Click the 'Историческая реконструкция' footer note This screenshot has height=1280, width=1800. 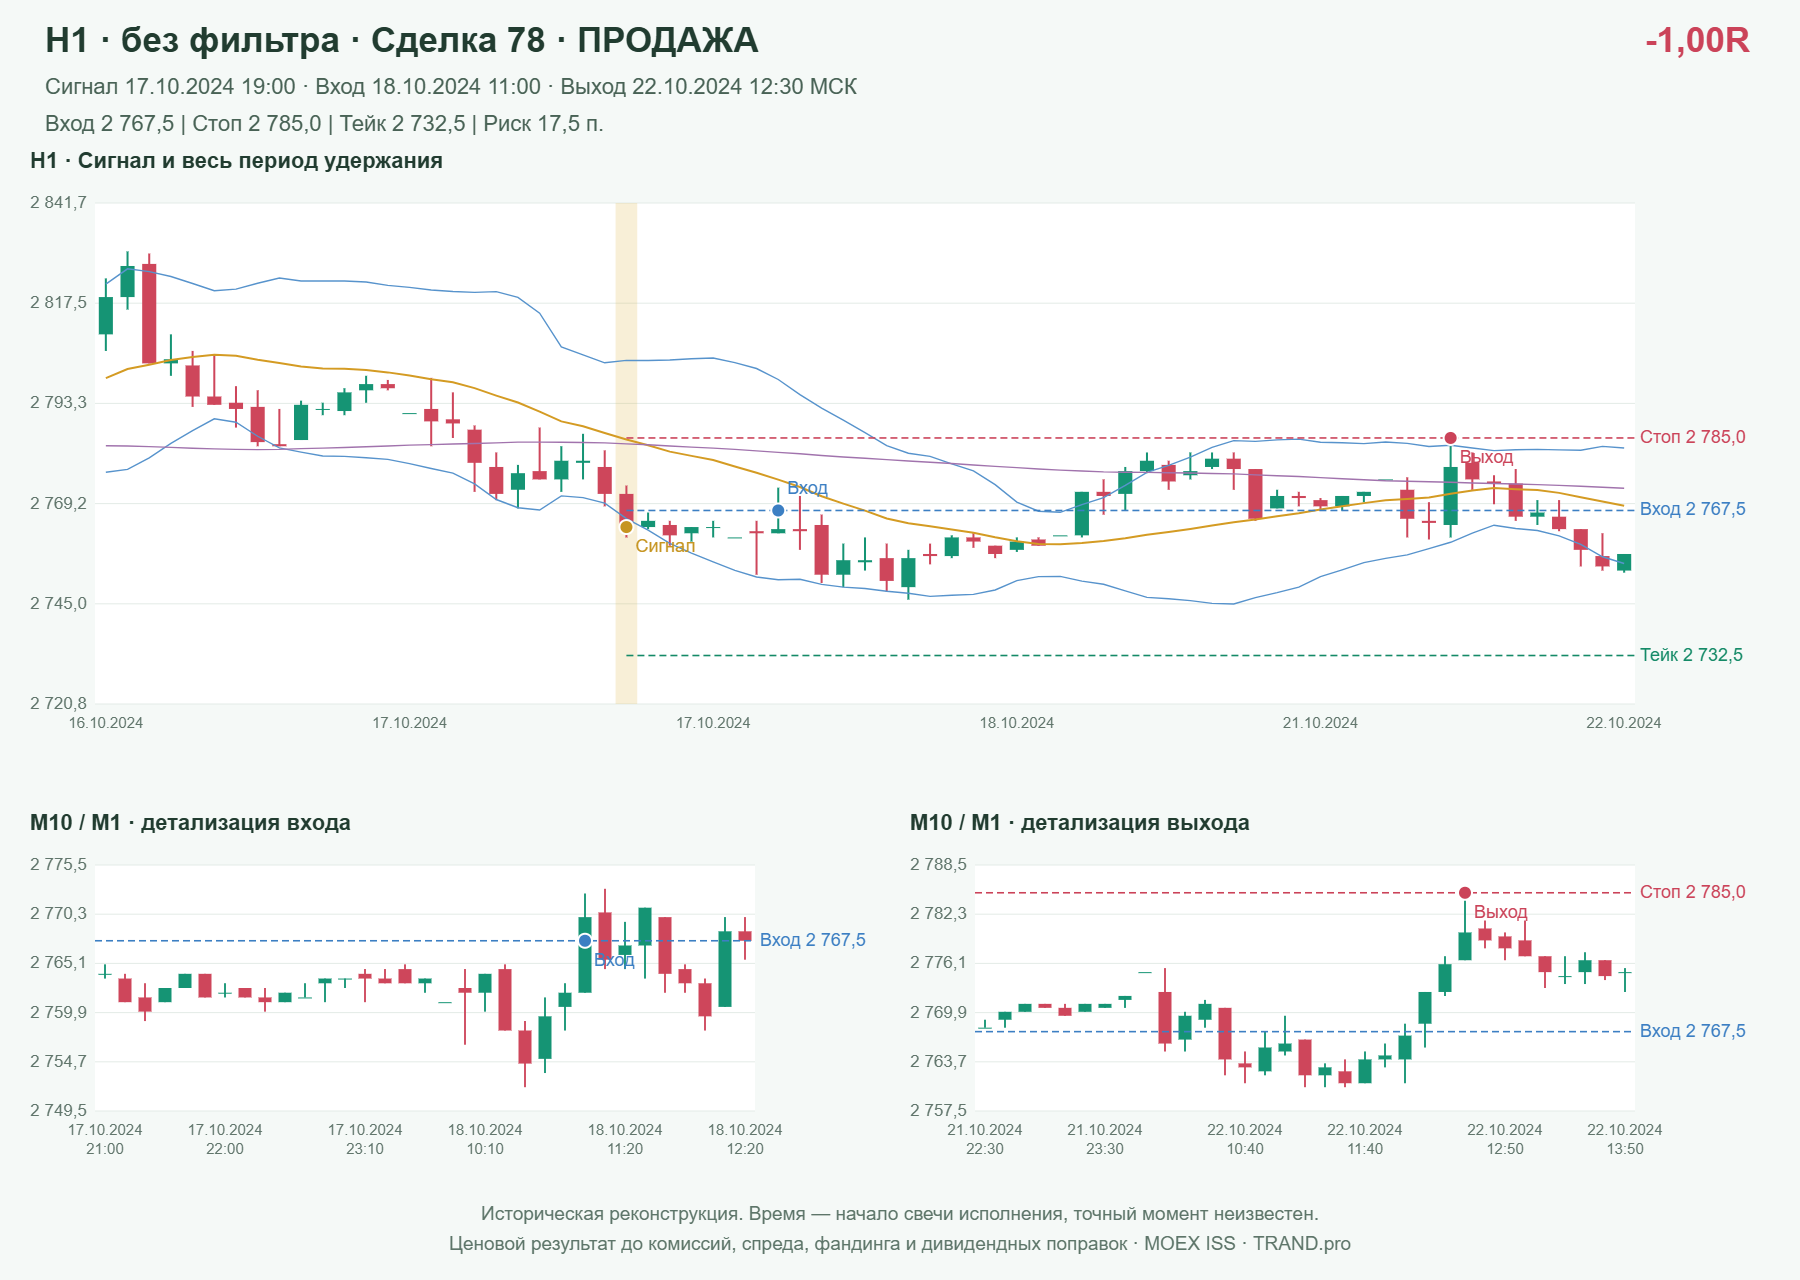(x=900, y=1214)
